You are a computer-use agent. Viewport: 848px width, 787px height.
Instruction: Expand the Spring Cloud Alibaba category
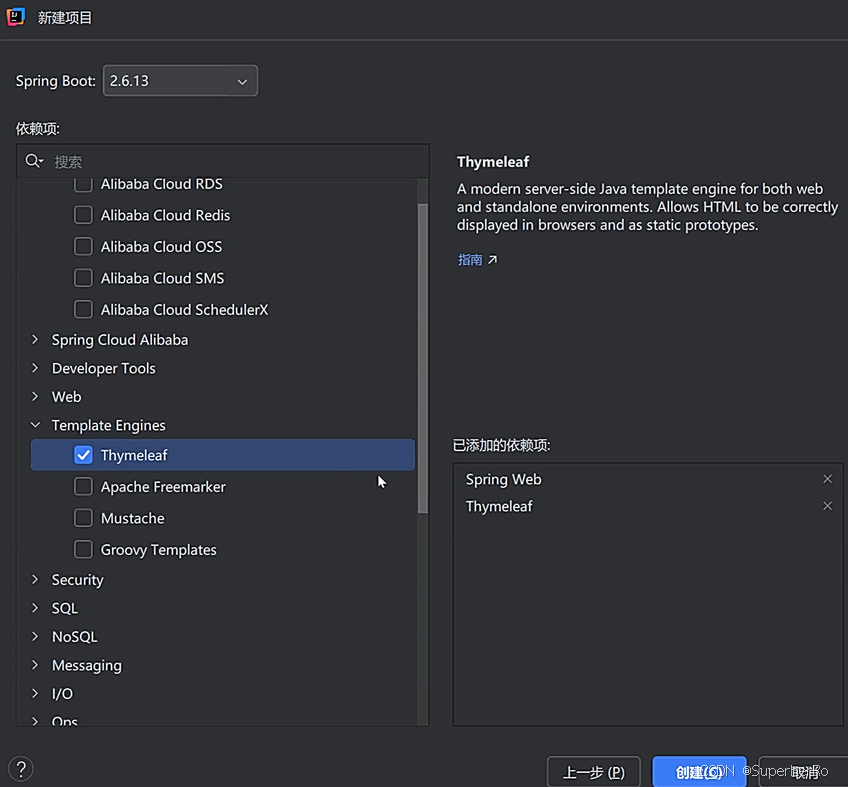point(35,339)
